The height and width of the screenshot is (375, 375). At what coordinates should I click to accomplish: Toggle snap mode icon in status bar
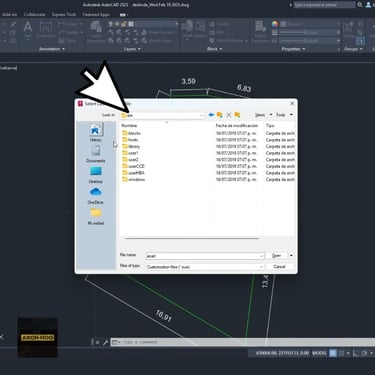[x=341, y=353]
